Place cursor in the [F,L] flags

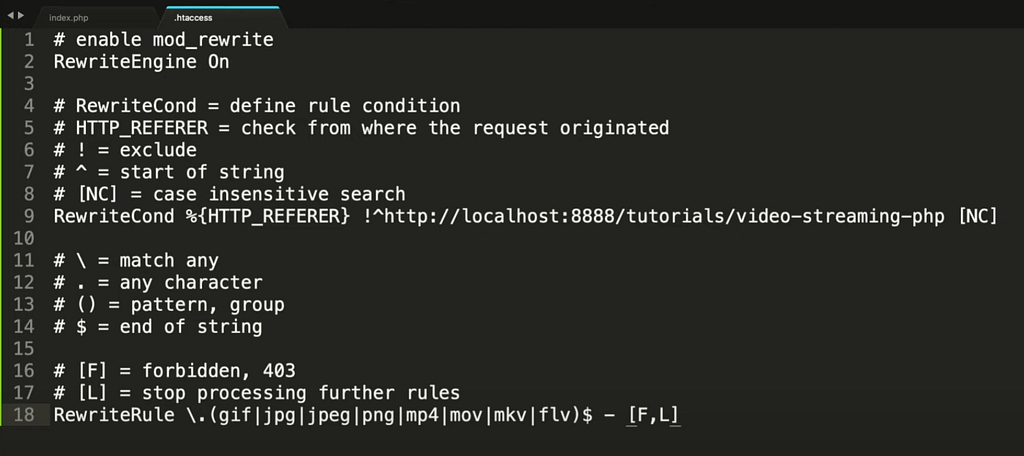coord(653,415)
